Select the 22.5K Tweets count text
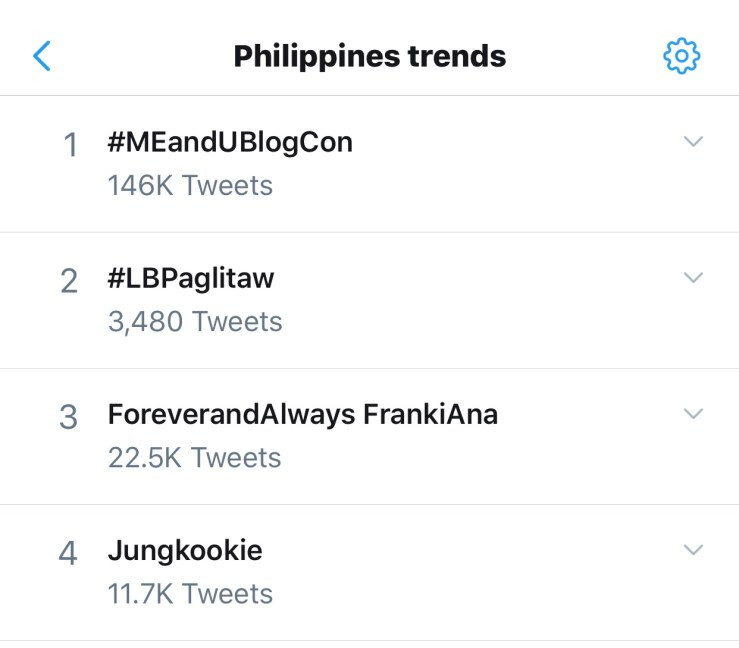 pyautogui.click(x=195, y=458)
